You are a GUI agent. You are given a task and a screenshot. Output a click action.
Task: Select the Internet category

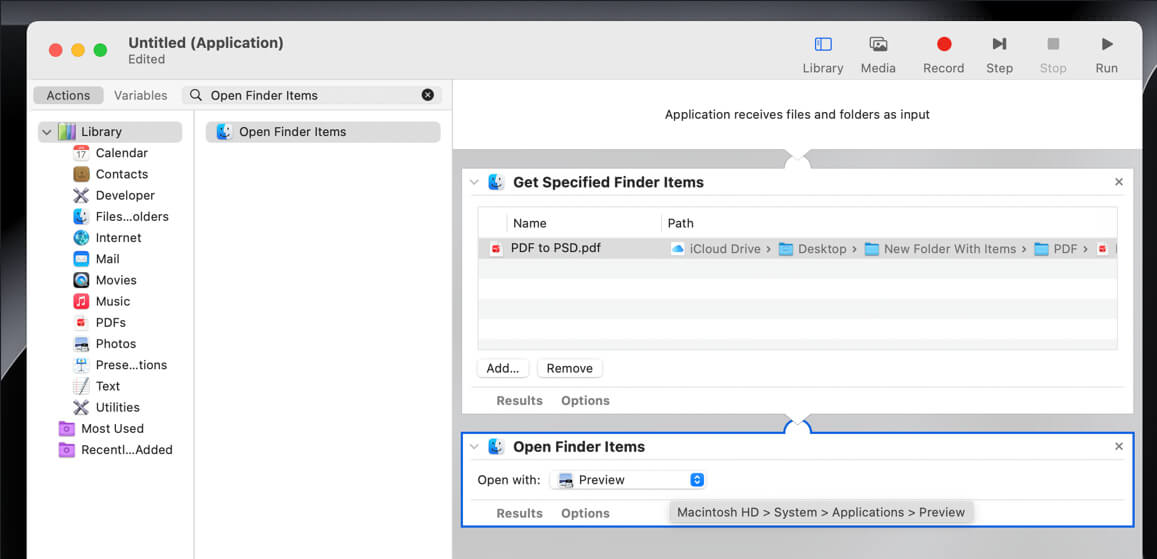pyautogui.click(x=107, y=237)
